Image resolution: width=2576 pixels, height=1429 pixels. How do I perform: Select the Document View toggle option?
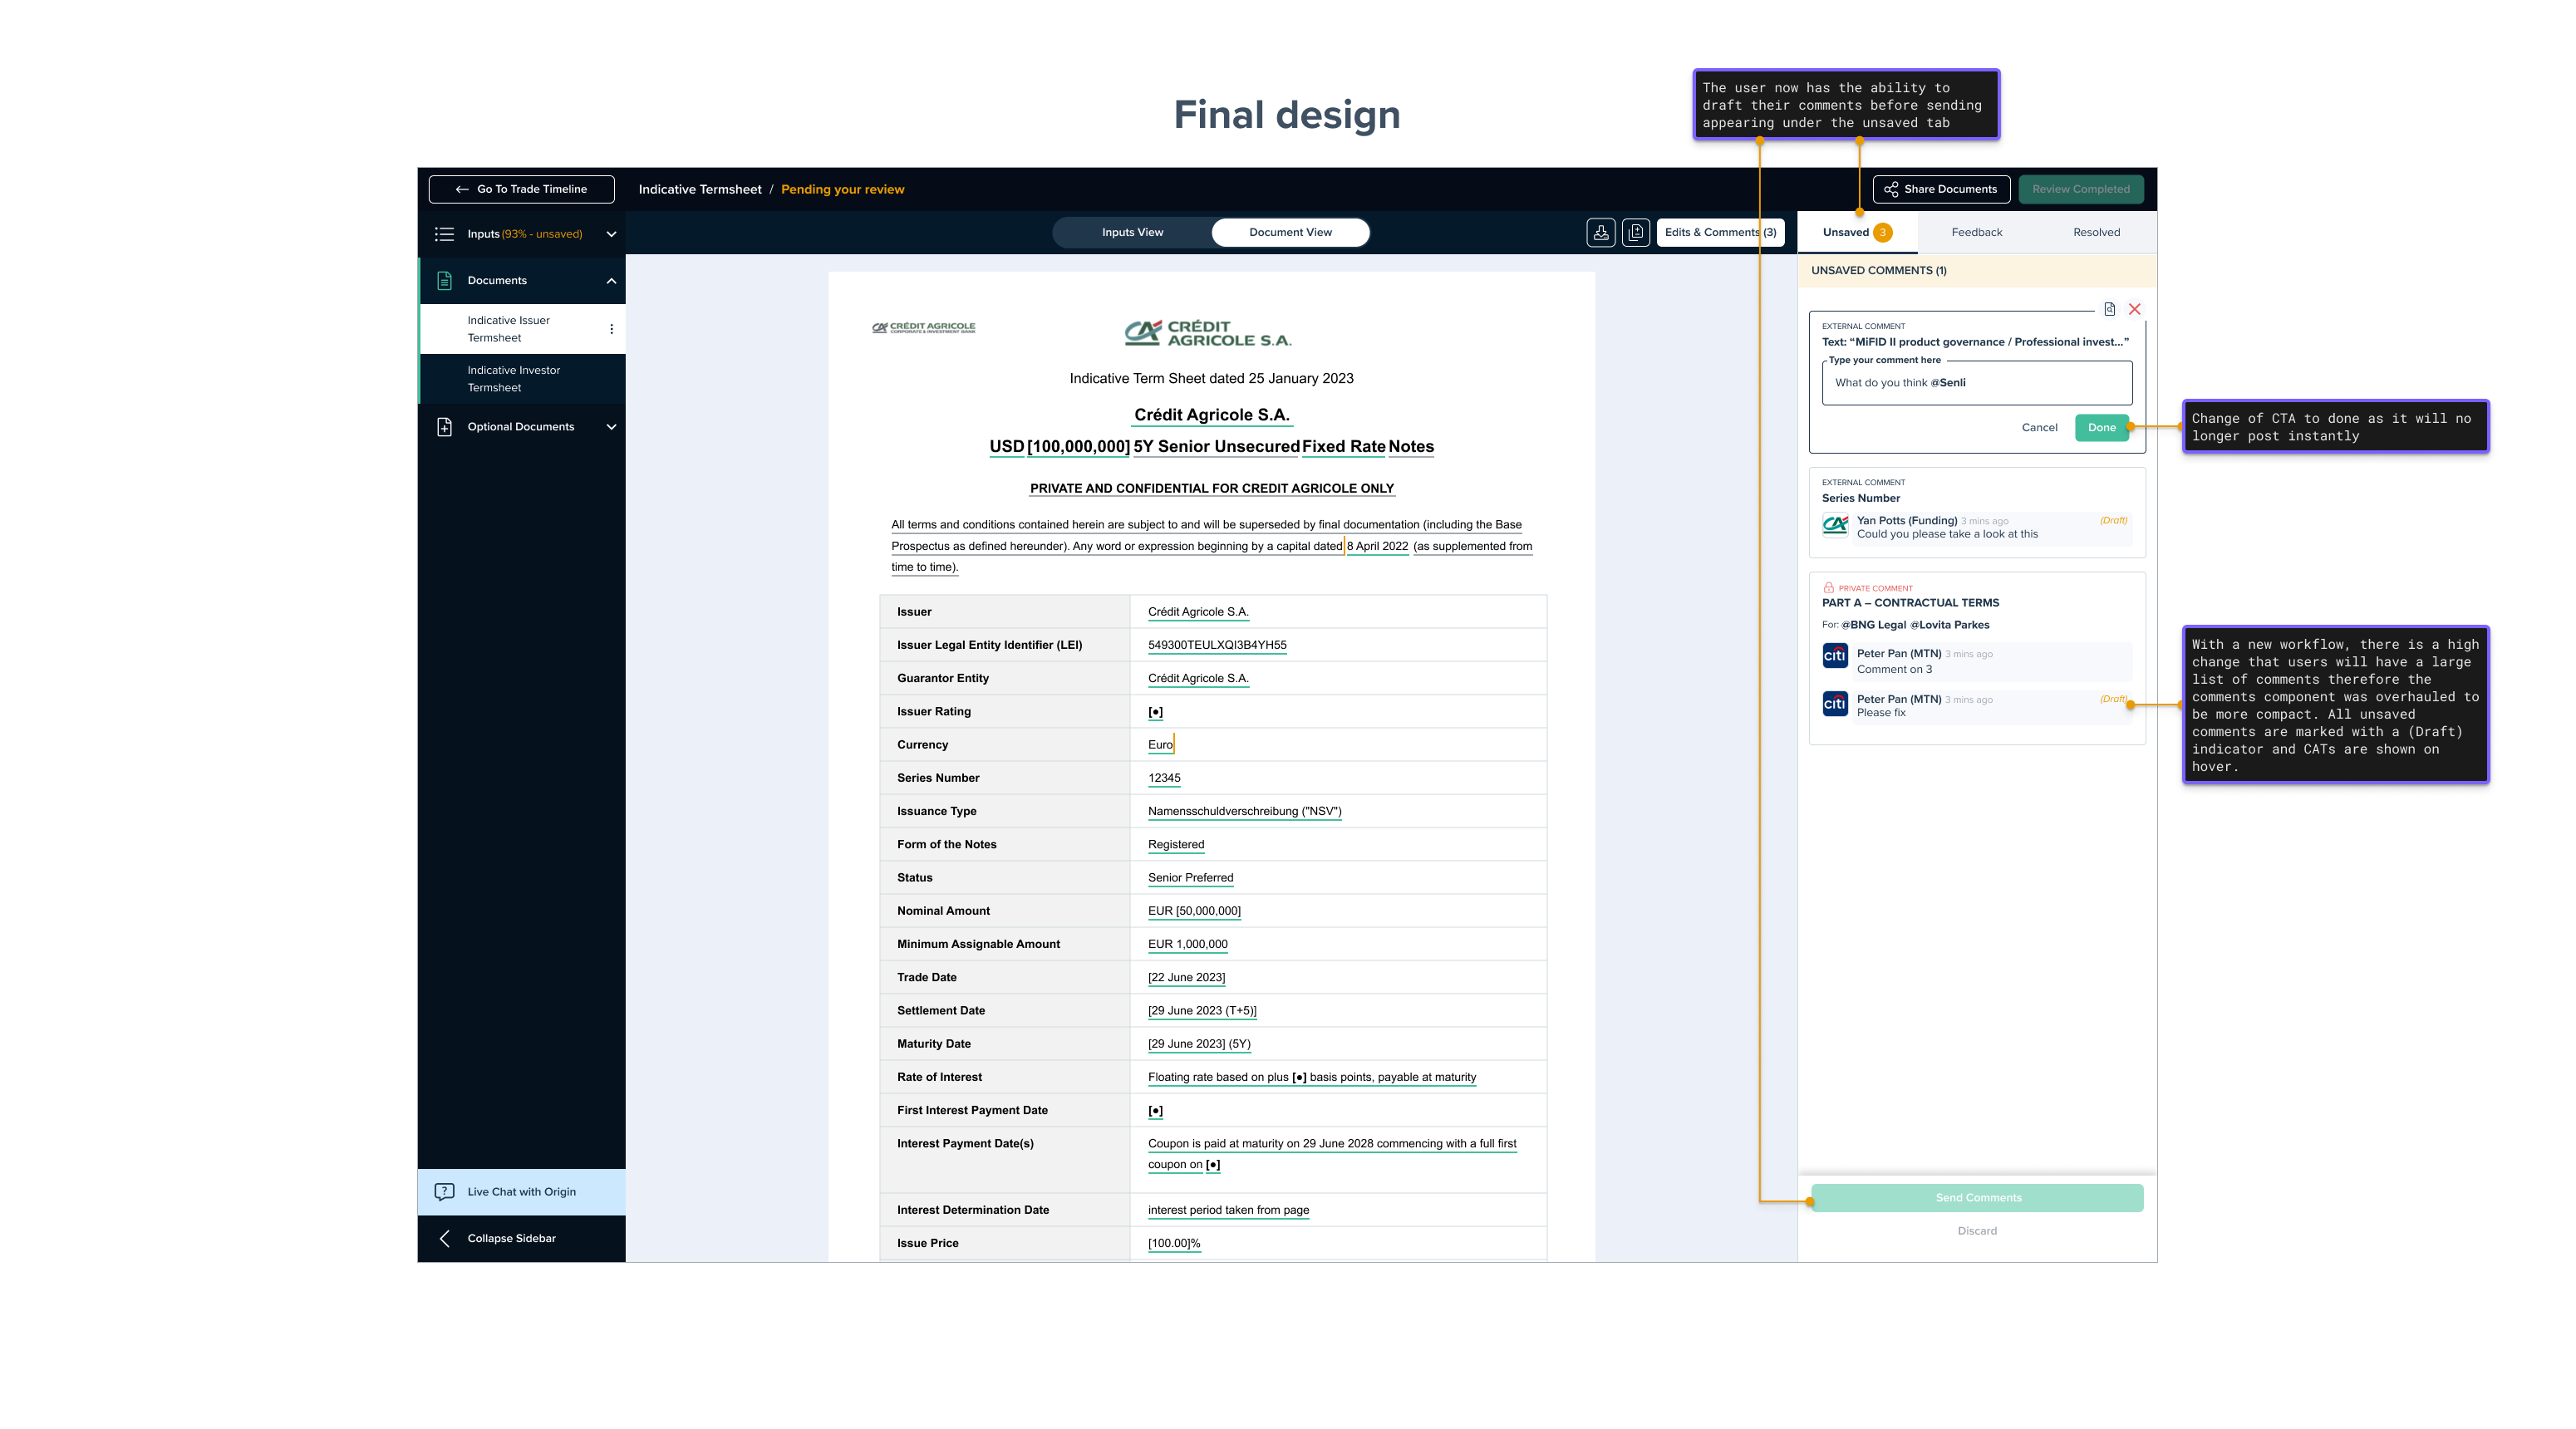pos(1290,232)
